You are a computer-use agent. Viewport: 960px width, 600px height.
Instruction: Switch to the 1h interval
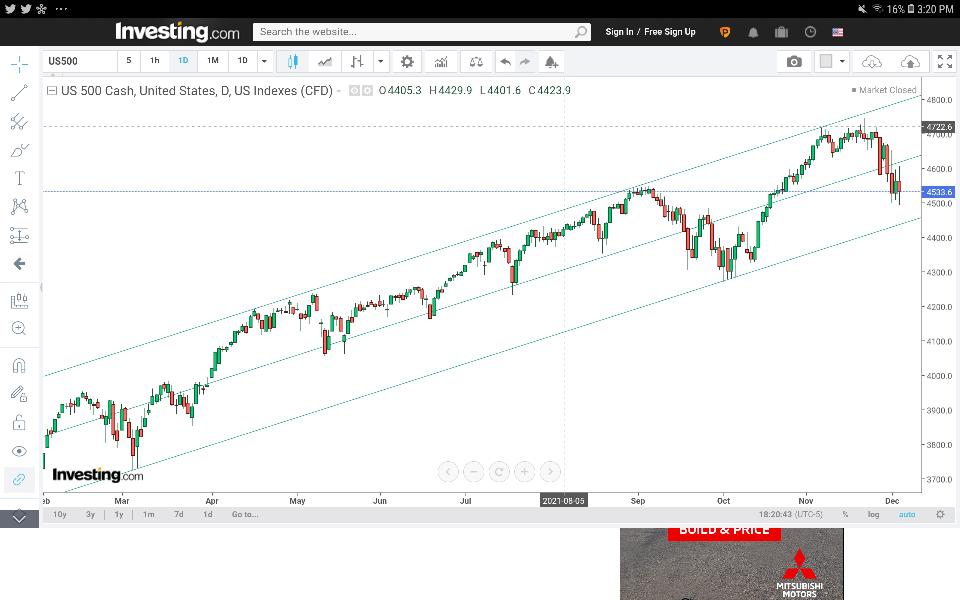[x=155, y=61]
